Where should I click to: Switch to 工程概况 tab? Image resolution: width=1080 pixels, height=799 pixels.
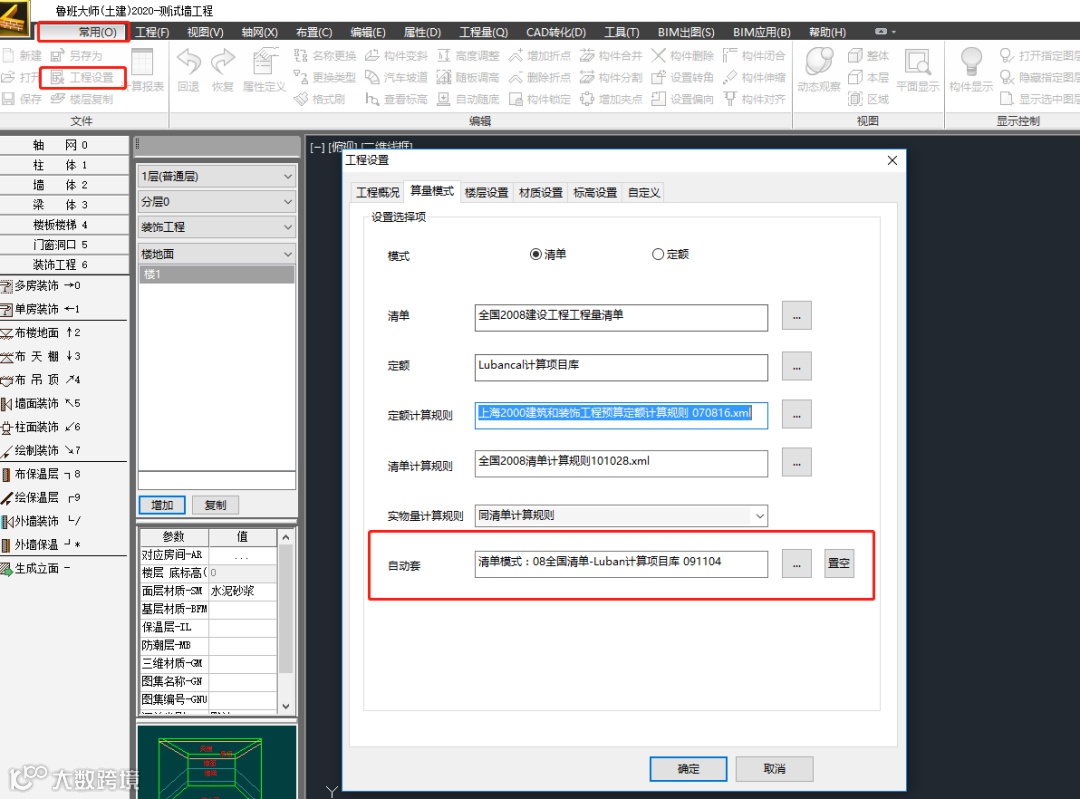point(377,193)
